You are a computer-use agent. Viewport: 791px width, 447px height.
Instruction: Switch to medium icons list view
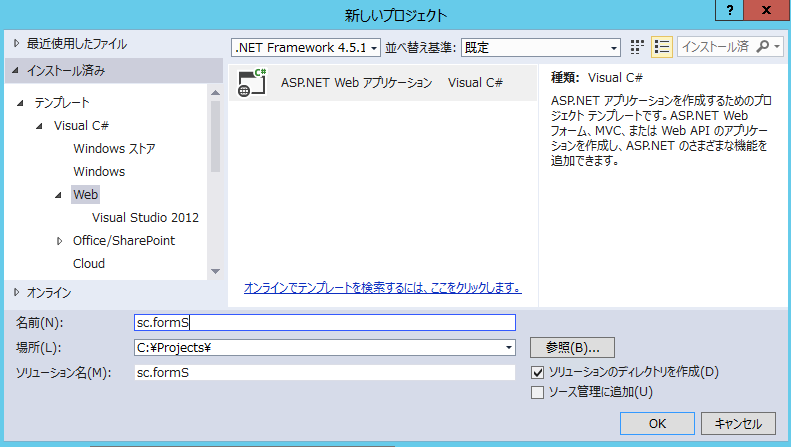662,47
